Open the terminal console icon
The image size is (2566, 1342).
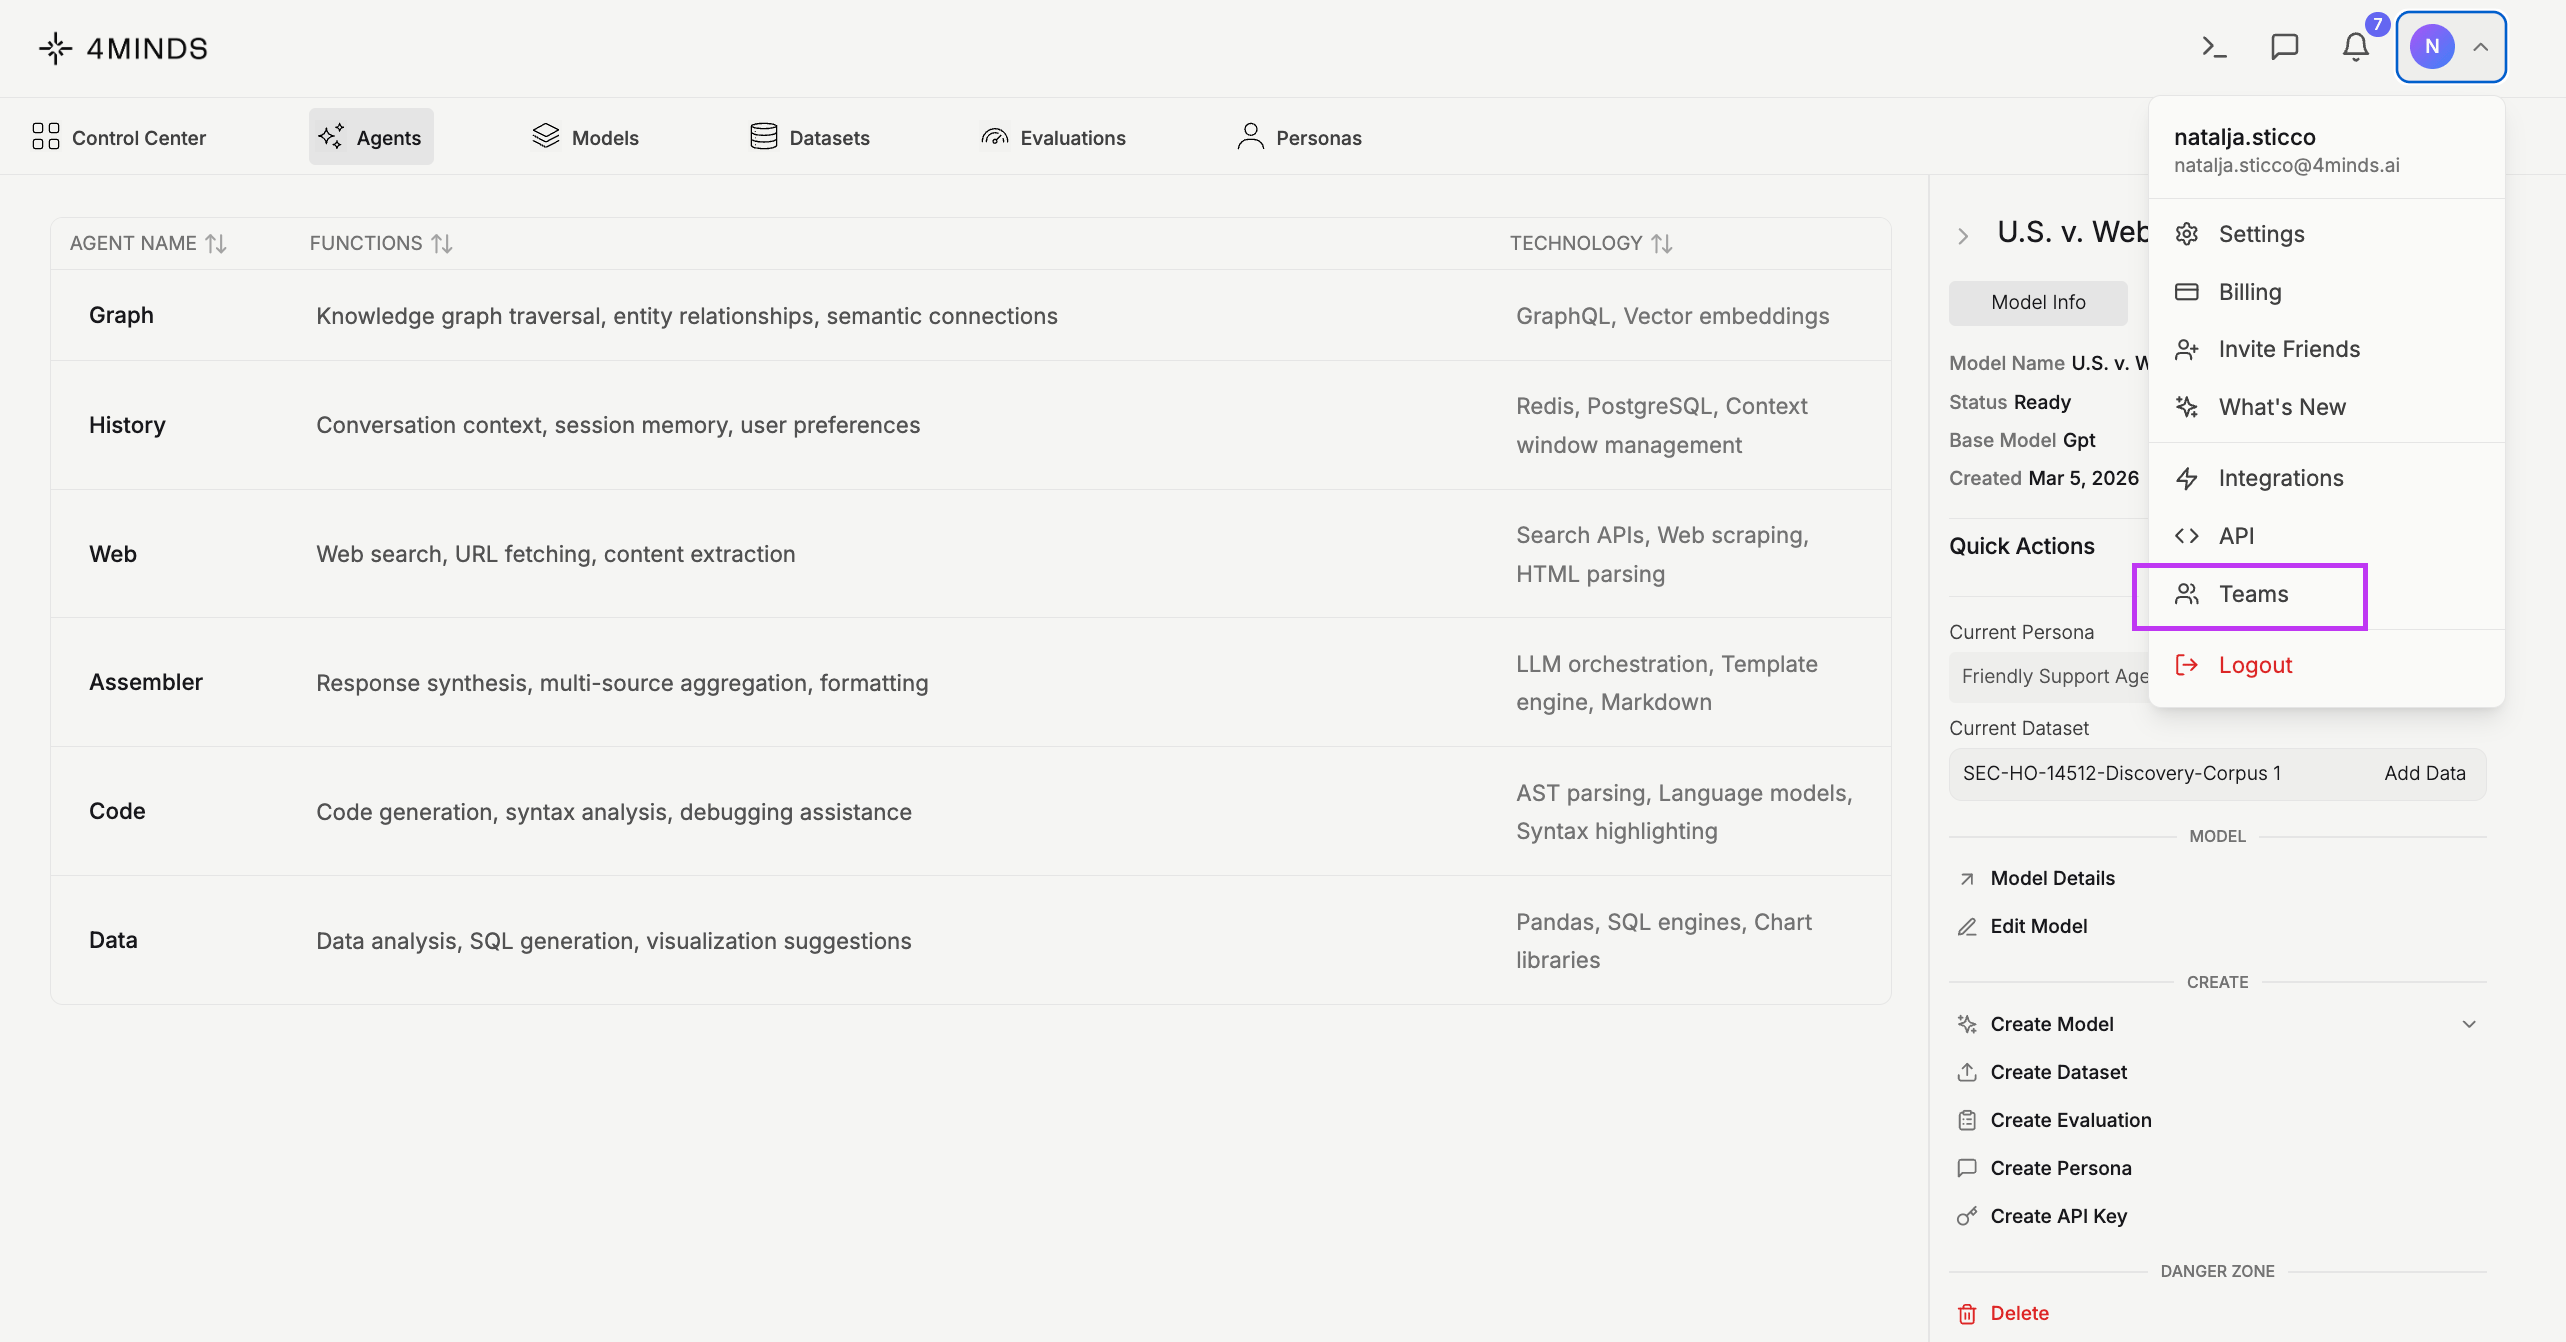pos(2214,47)
